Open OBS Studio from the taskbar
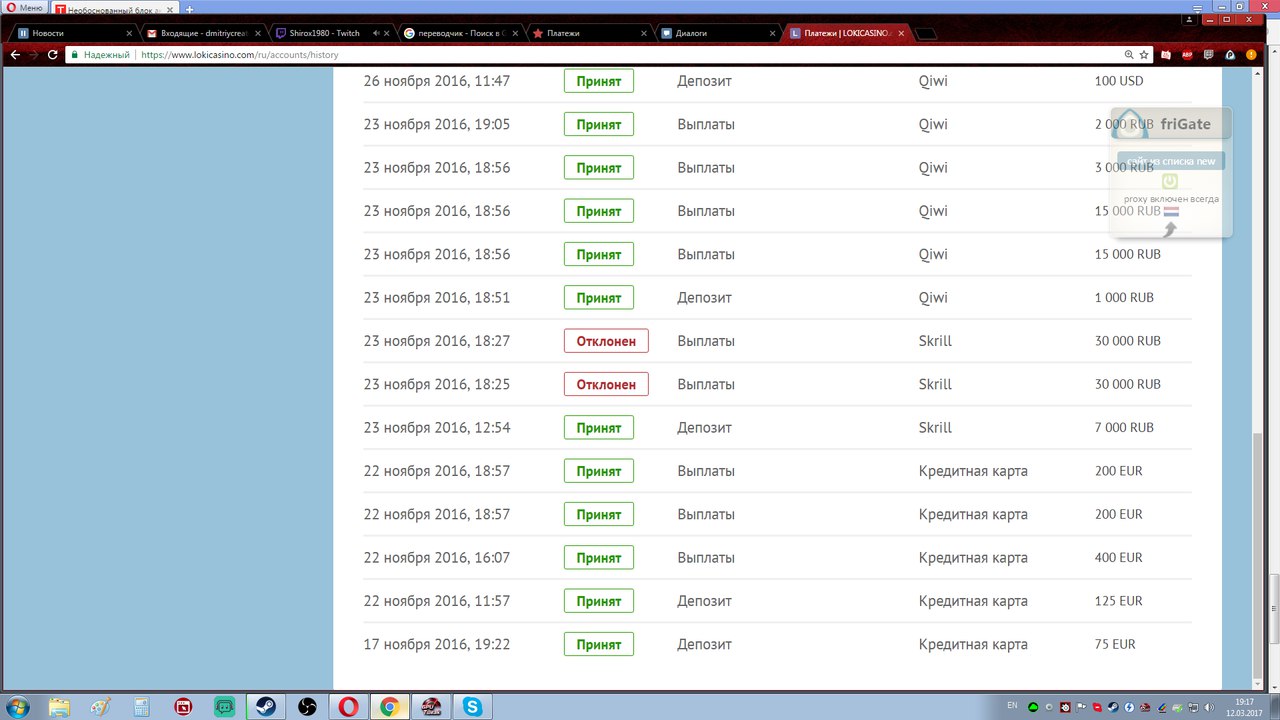The image size is (1280, 720). tap(306, 707)
